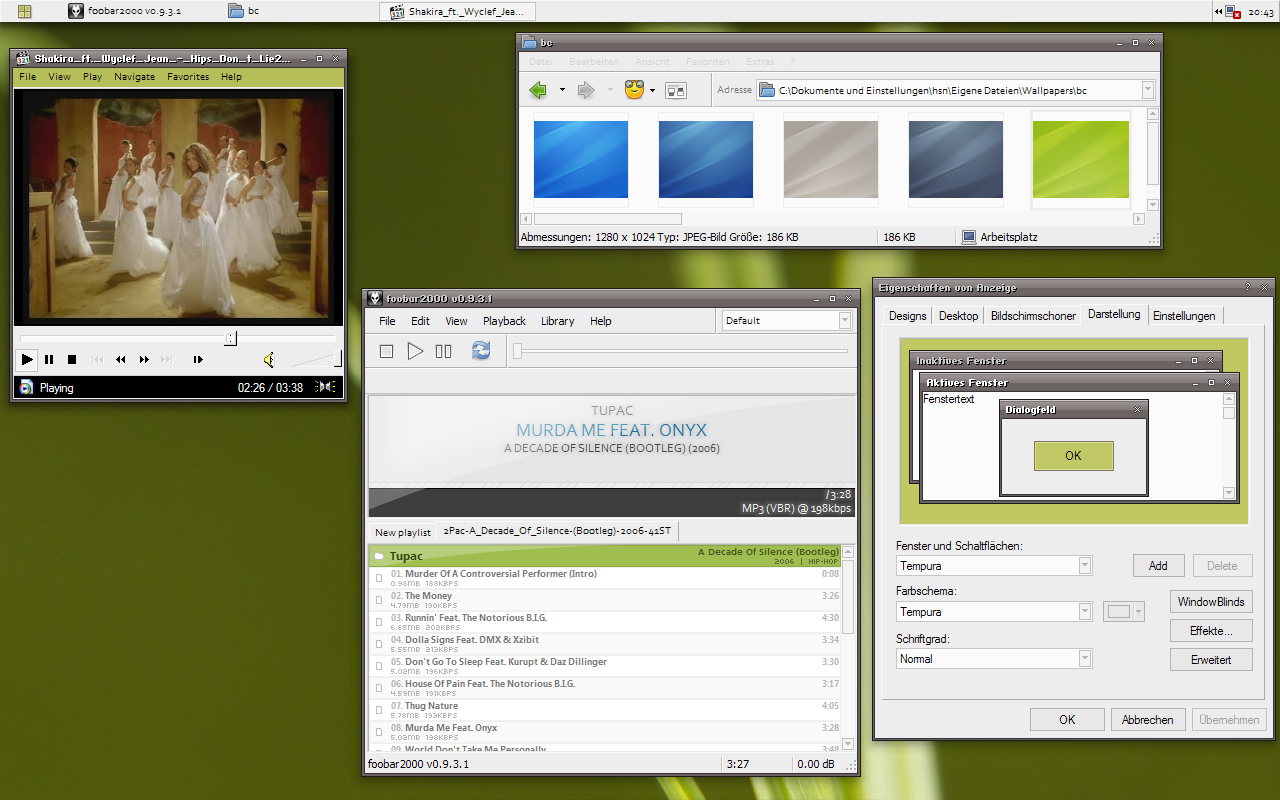Screen dimensions: 1280x800
Task: Click the Effekte... button
Action: [x=1211, y=631]
